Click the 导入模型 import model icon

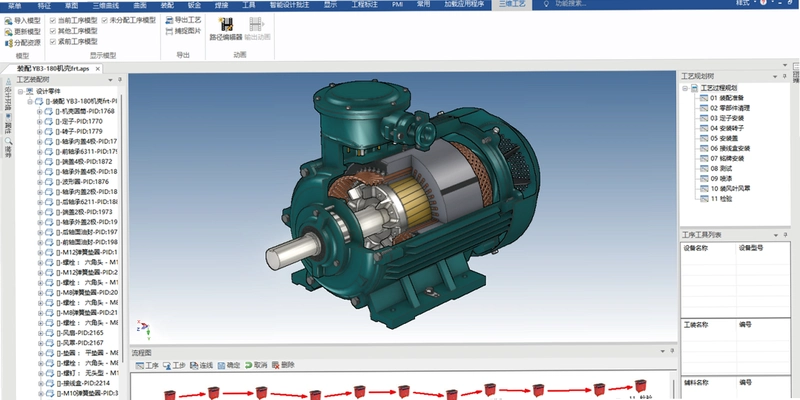click(8, 21)
